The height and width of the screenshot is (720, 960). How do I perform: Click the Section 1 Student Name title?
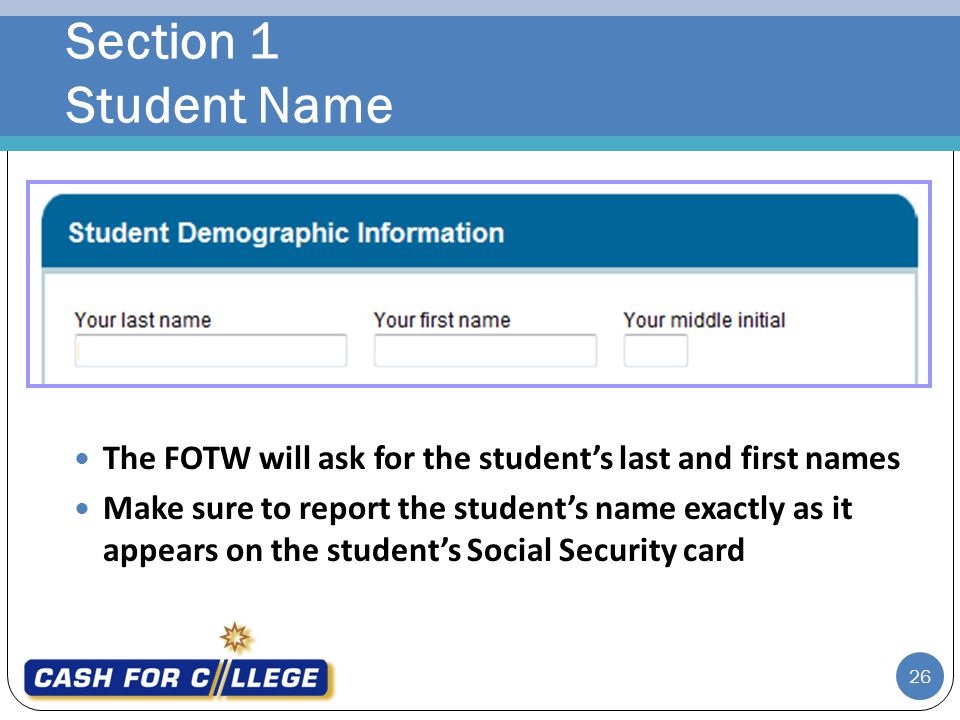pyautogui.click(x=229, y=73)
